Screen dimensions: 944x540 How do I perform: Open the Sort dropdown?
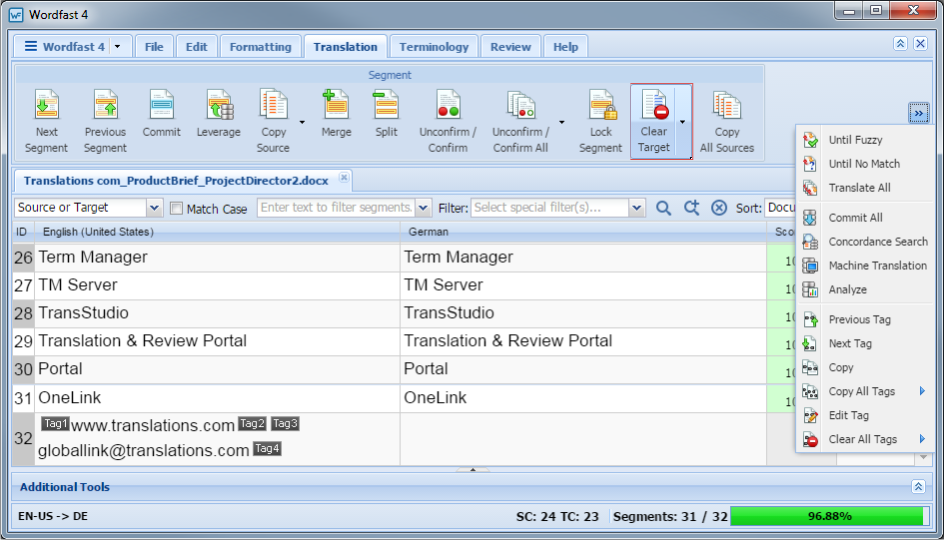click(780, 208)
